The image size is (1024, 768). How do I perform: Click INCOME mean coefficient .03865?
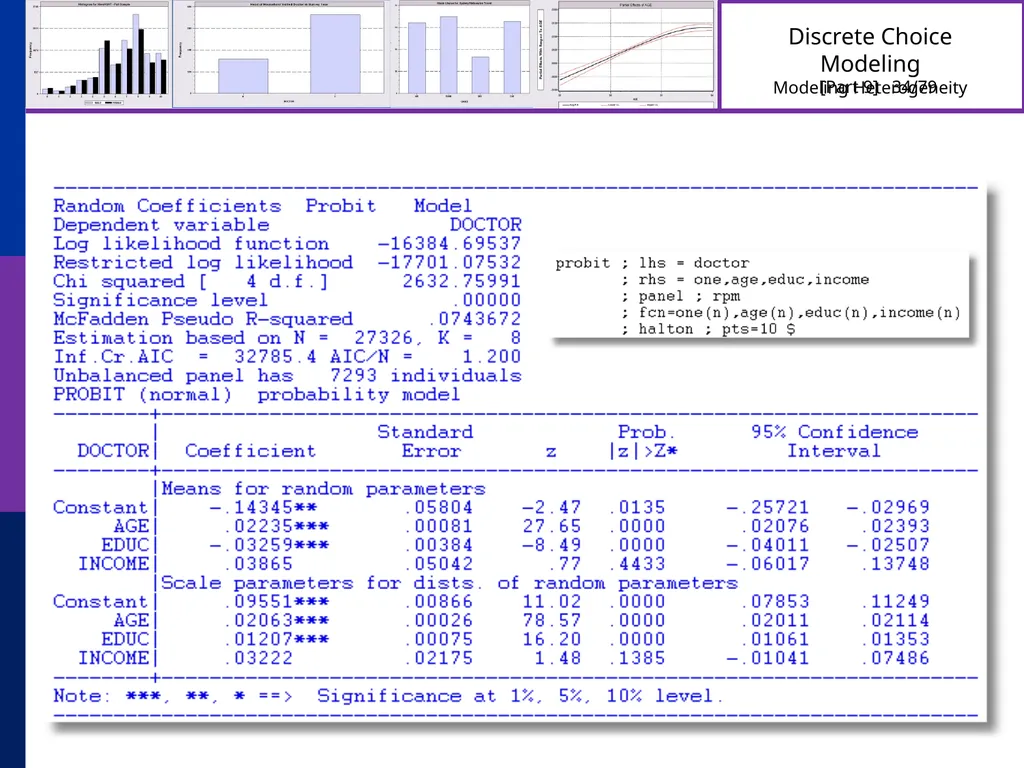click(x=257, y=564)
